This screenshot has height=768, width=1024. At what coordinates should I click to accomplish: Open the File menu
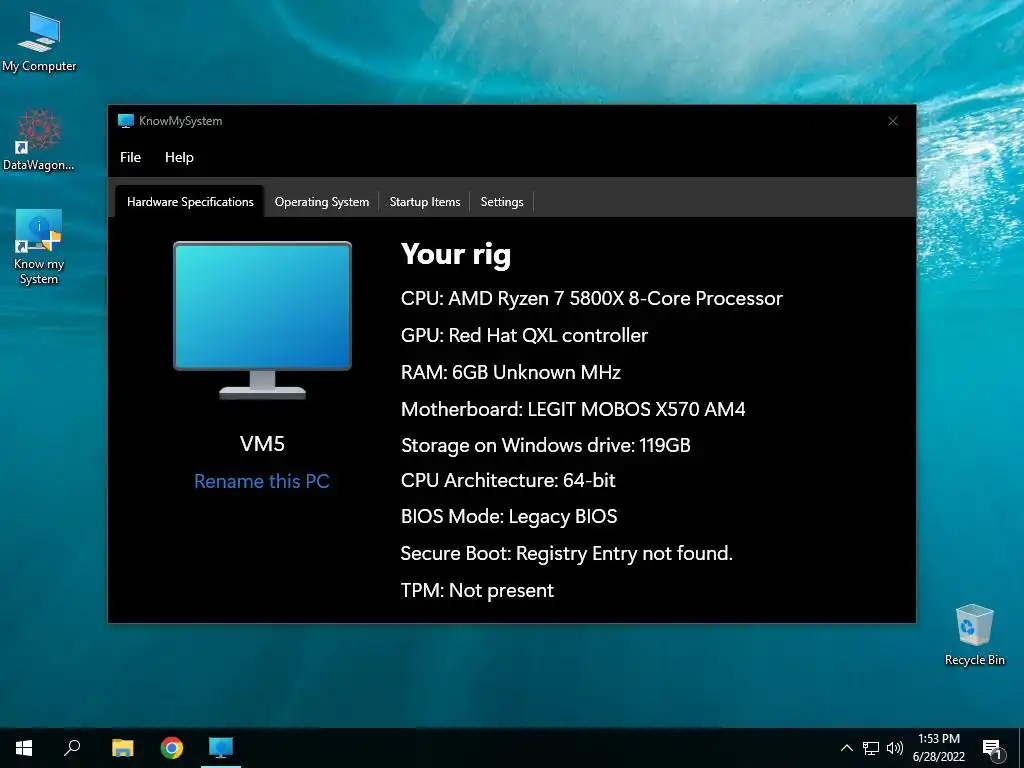click(130, 157)
